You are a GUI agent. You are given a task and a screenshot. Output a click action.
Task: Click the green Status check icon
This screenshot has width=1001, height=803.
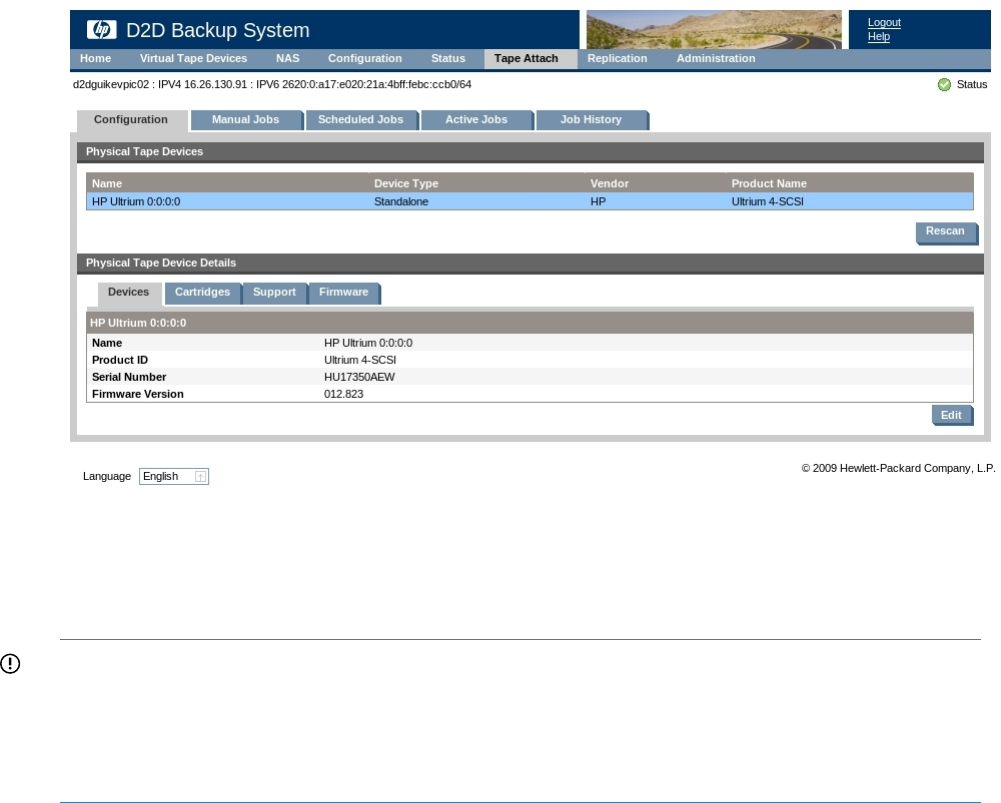point(944,84)
